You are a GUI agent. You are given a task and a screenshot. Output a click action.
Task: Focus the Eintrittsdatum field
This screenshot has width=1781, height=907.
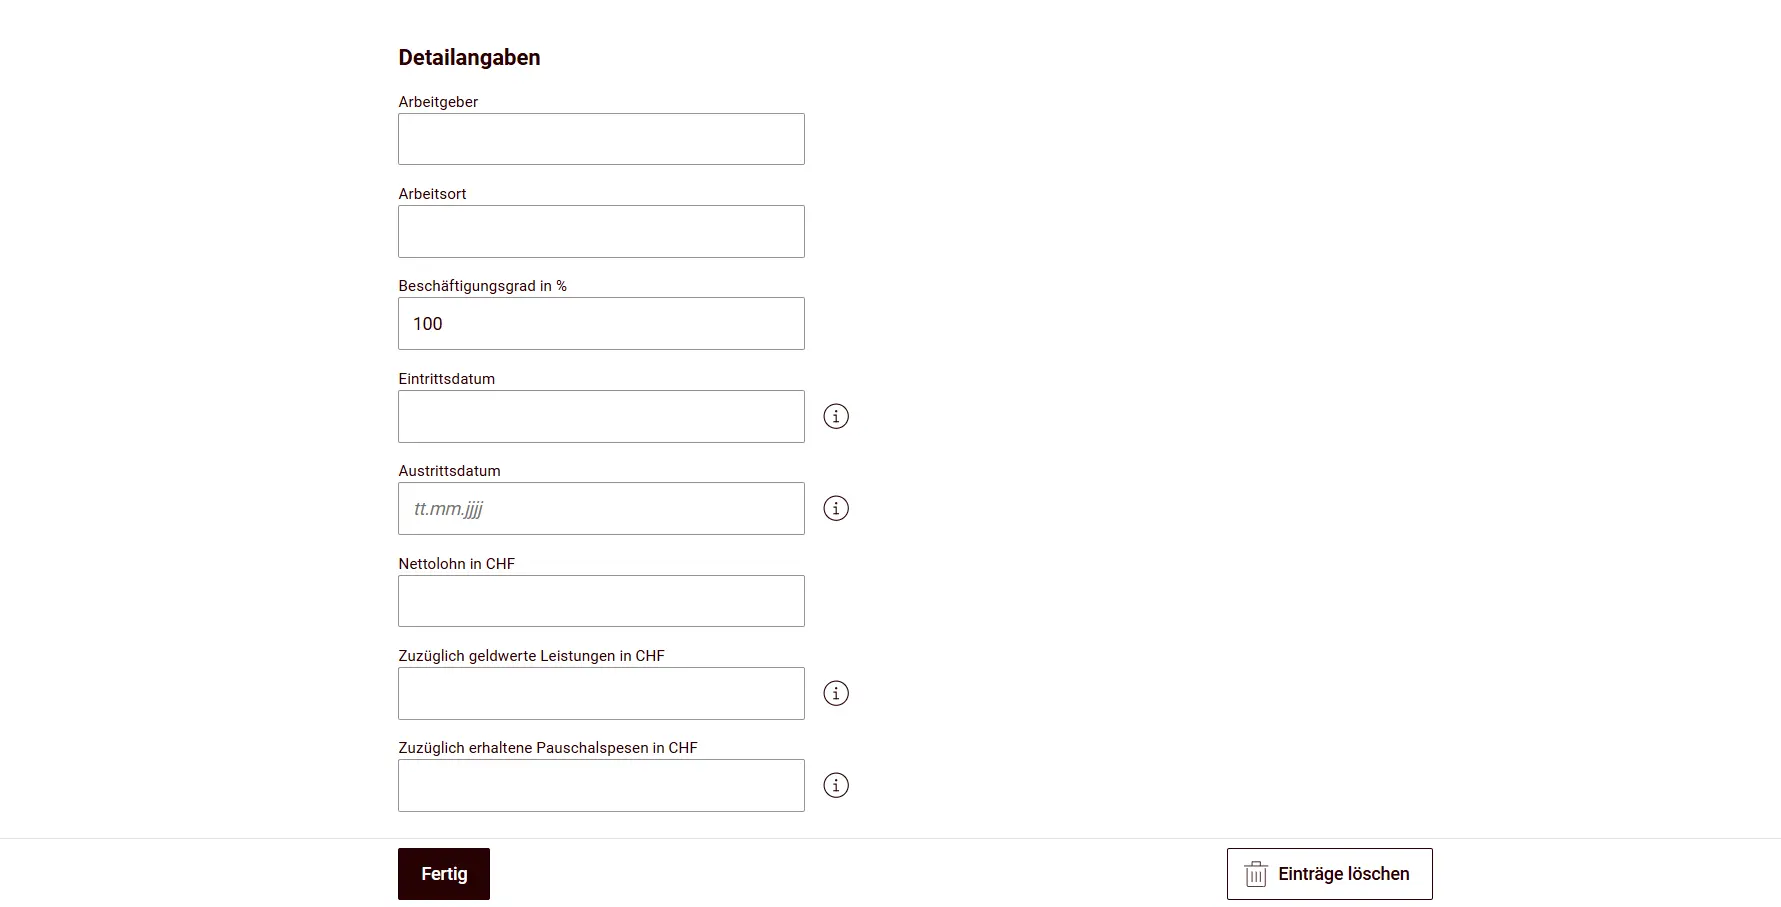(600, 416)
